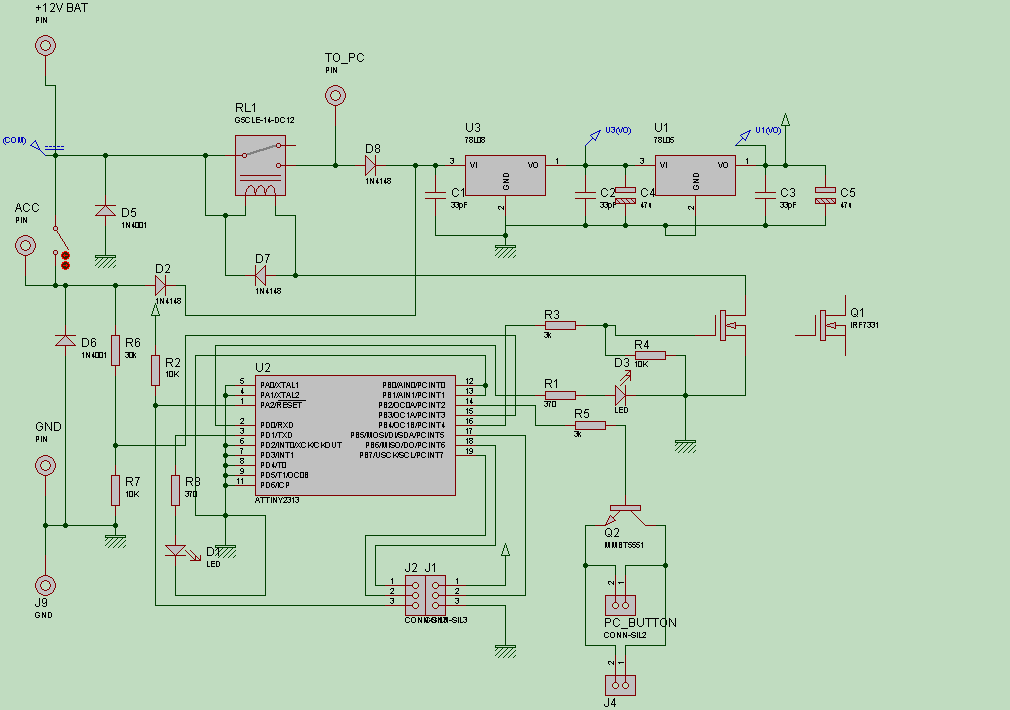This screenshot has width=1010, height=710.
Task: Select electrolytic capacitor C4
Action: [625, 195]
